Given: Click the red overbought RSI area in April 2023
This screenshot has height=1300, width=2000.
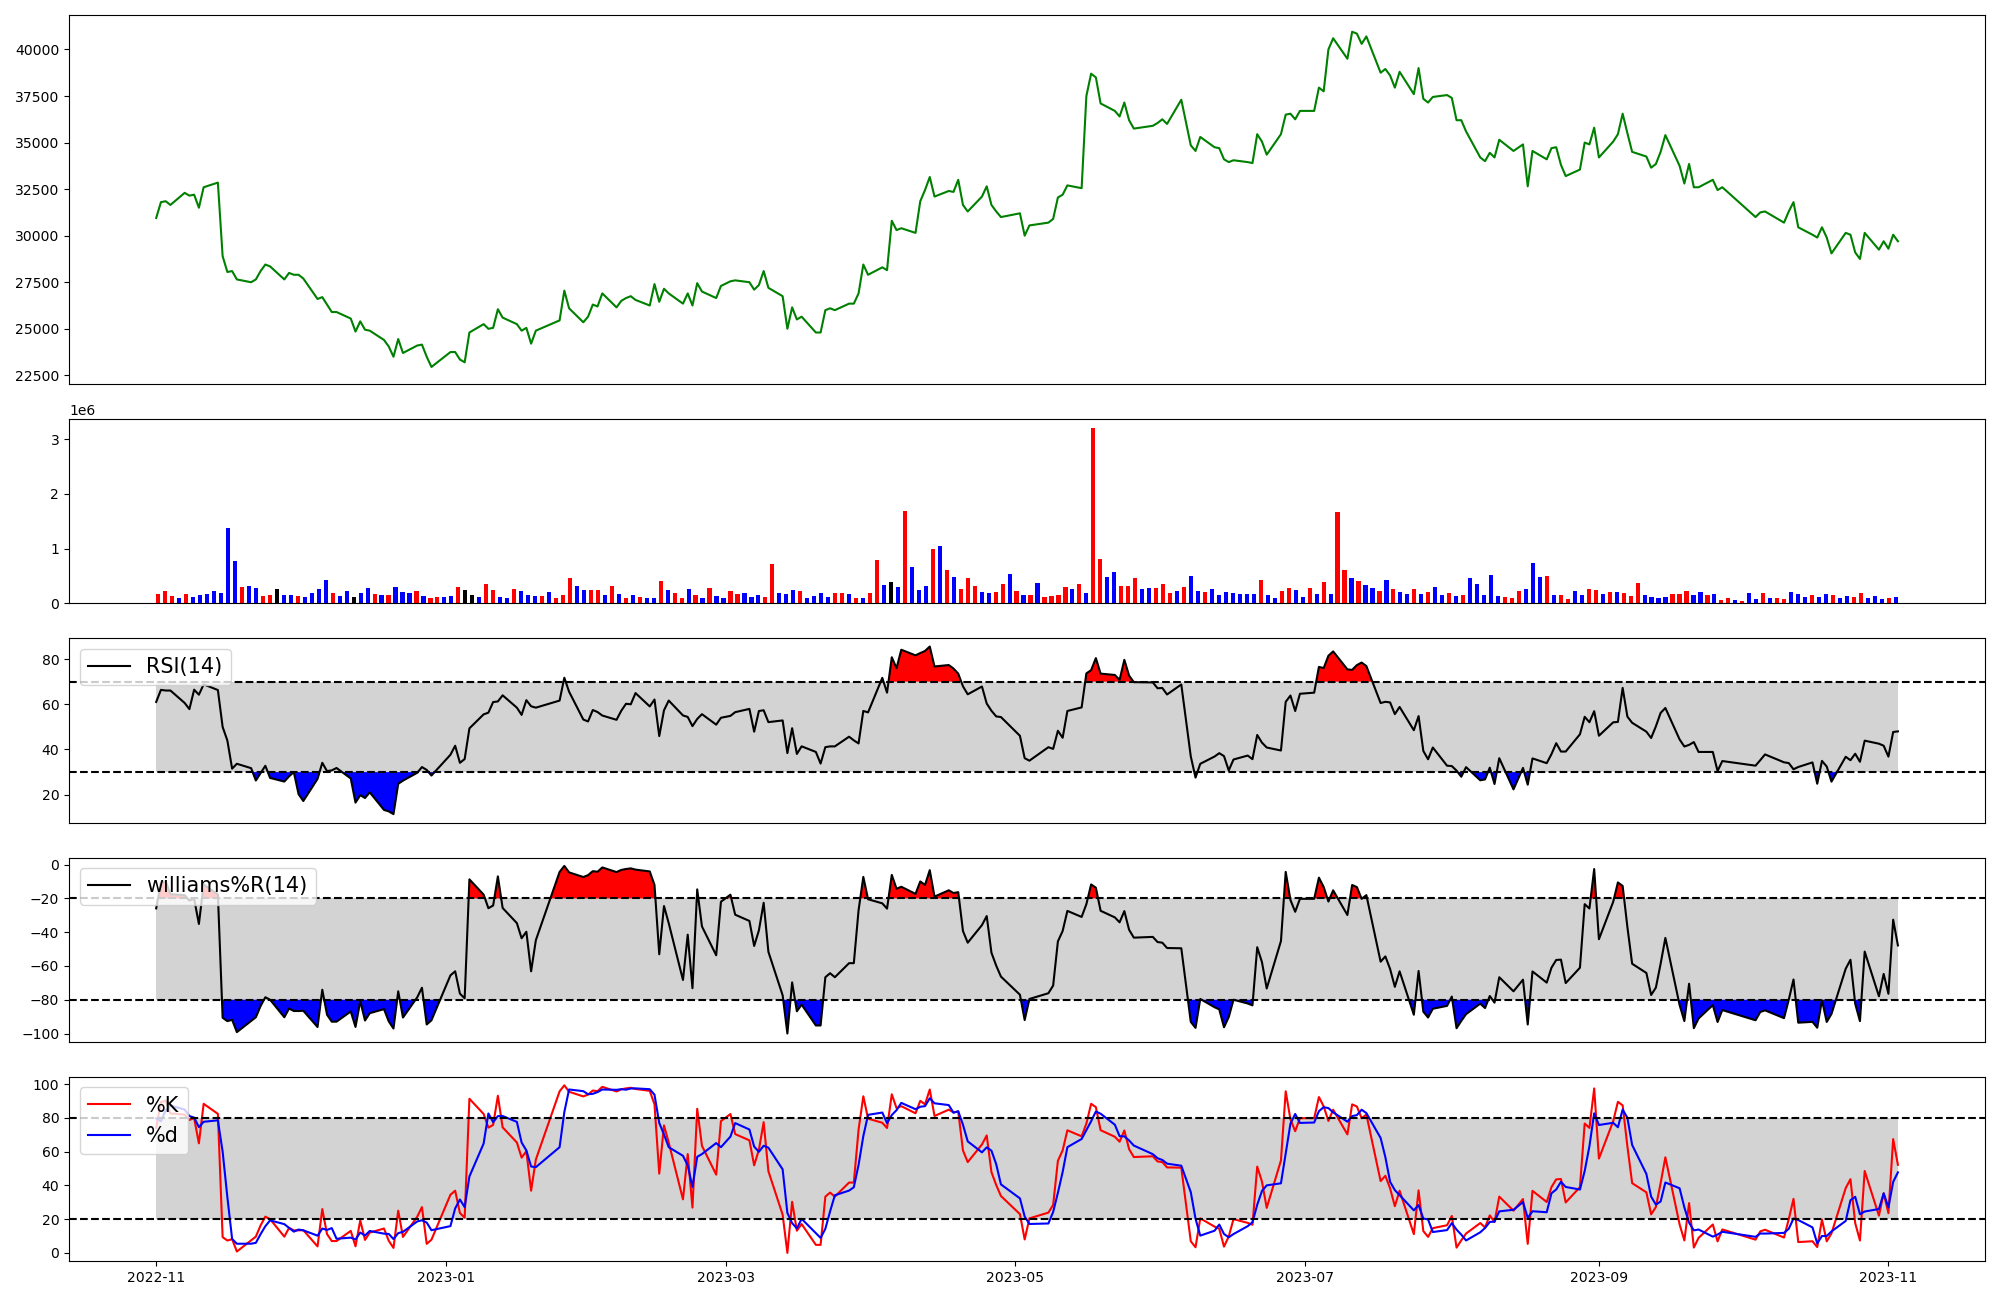Looking at the screenshot, I should click(920, 668).
